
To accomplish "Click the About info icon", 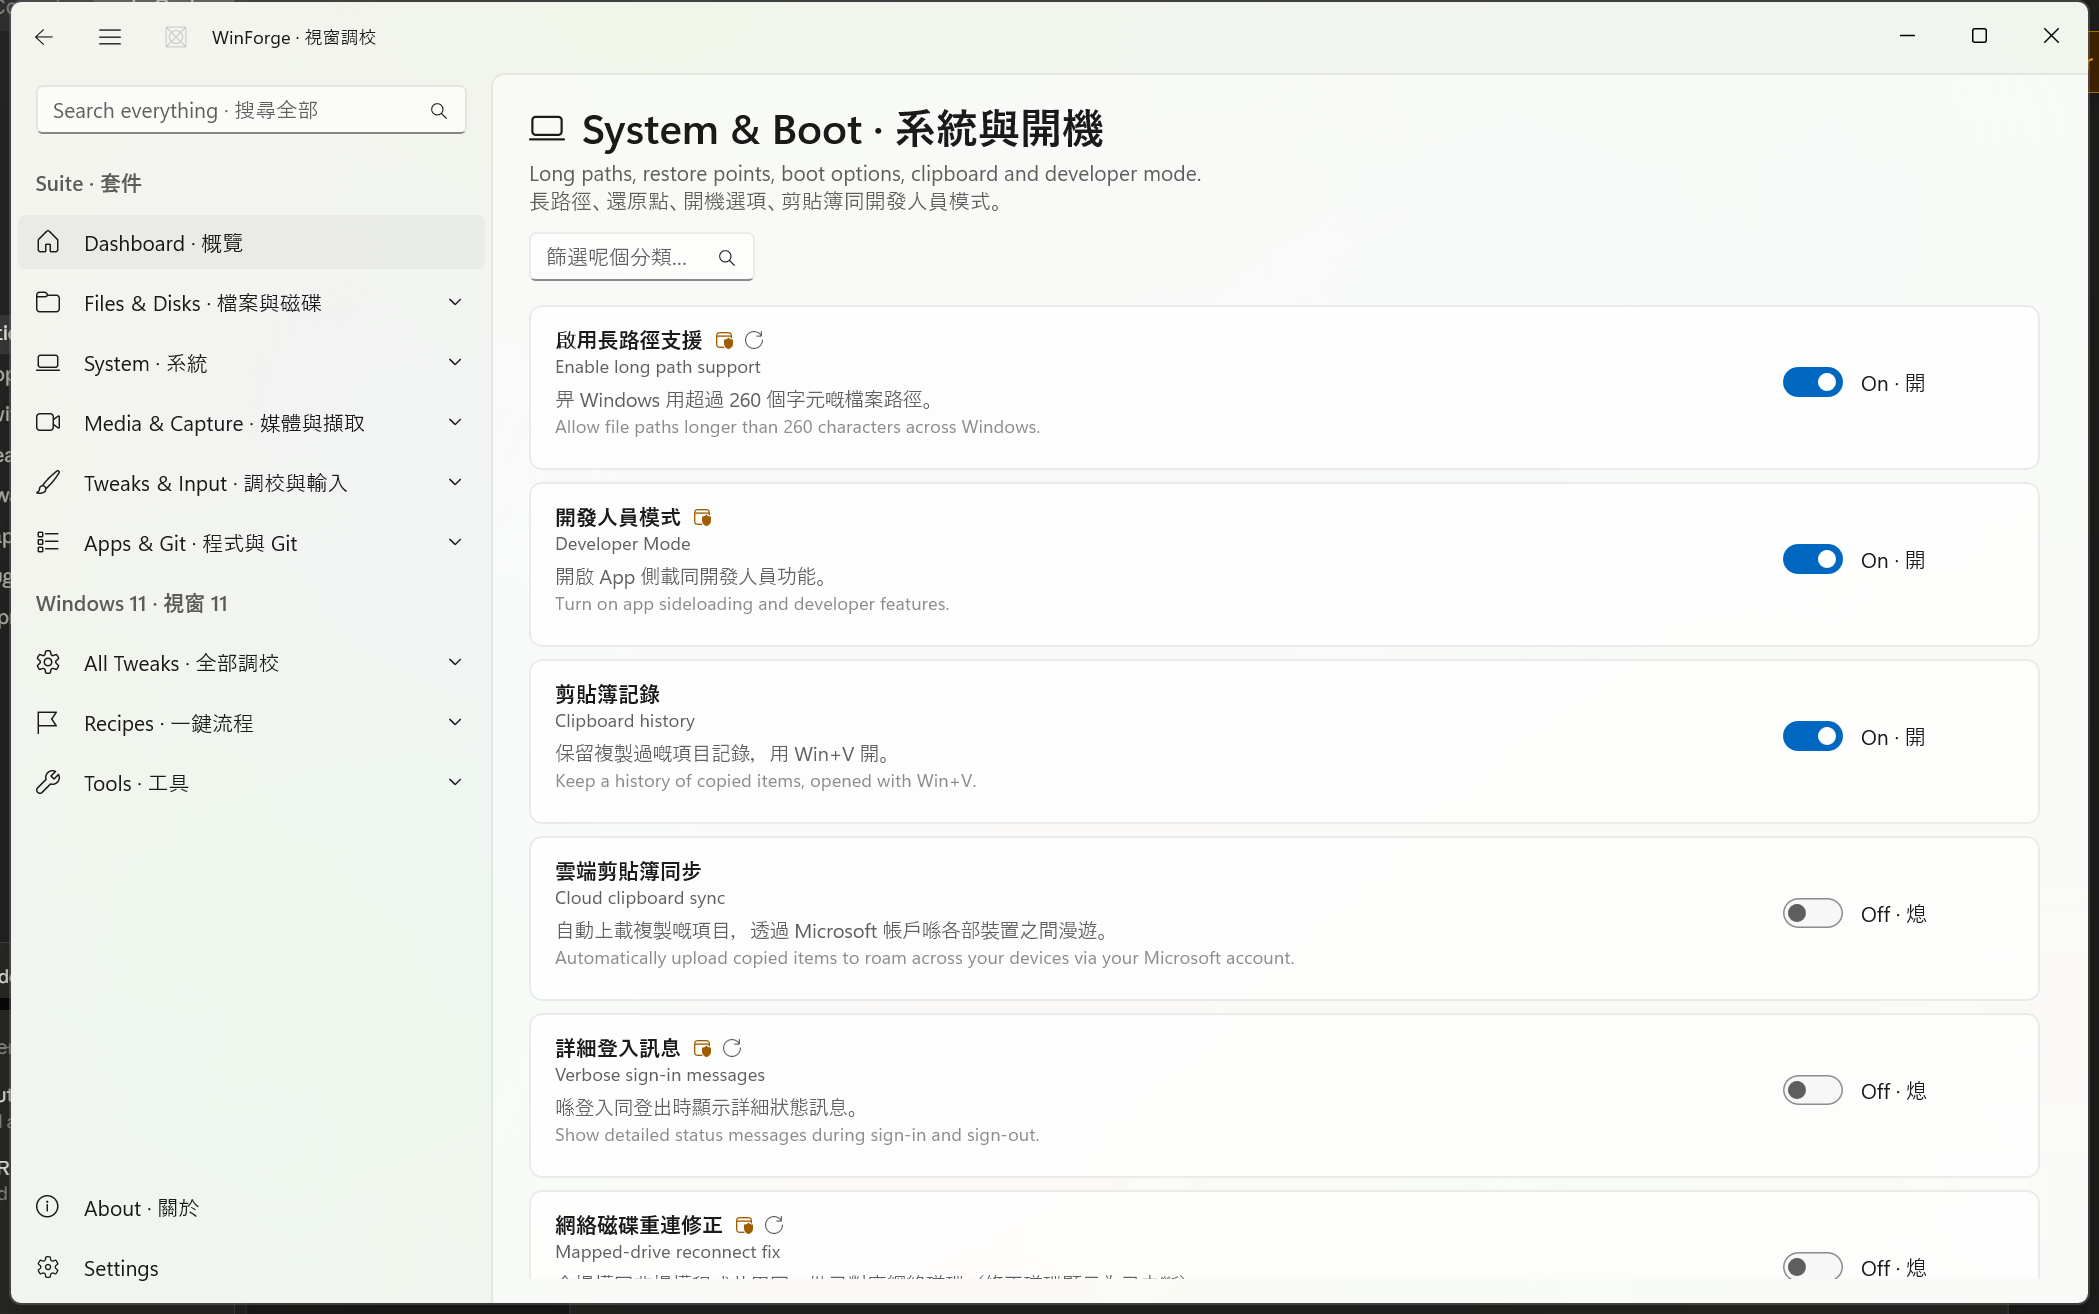I will click(48, 1207).
